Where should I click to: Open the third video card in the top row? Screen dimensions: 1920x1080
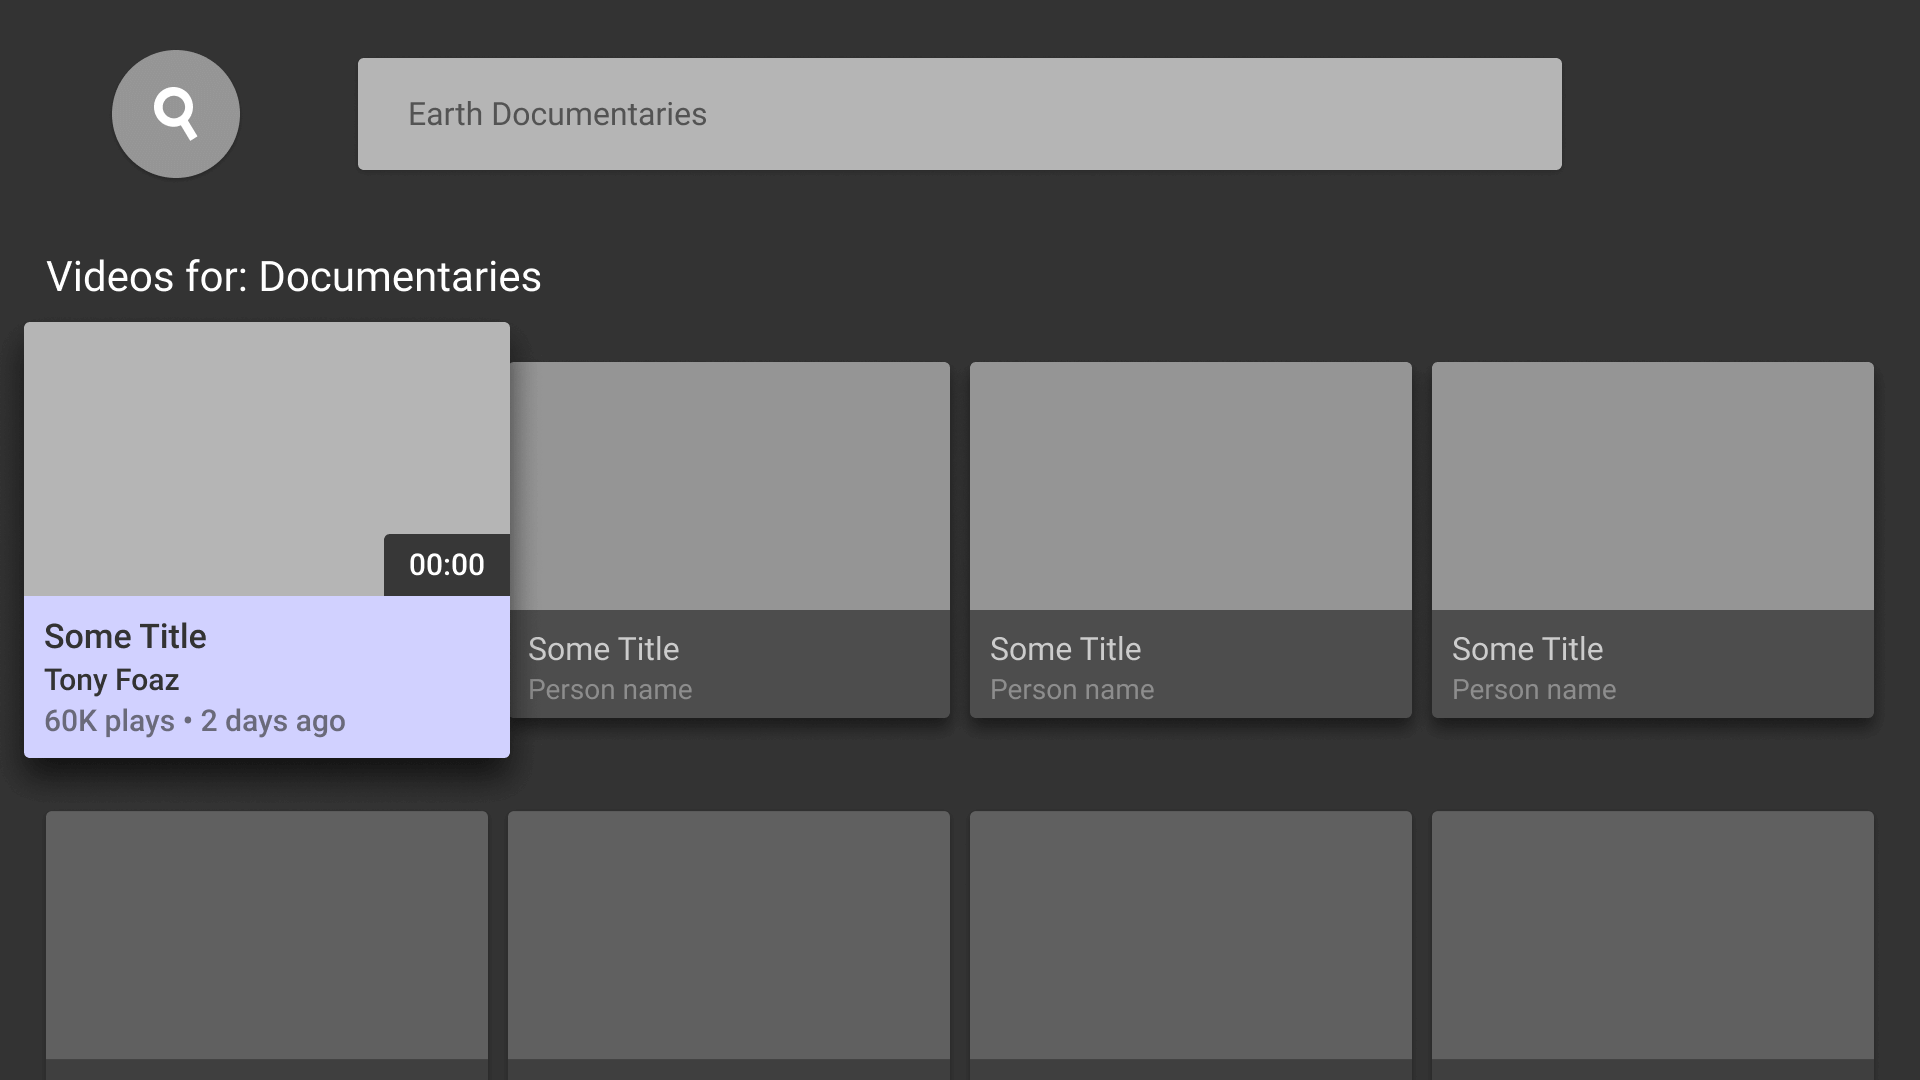click(x=1191, y=540)
